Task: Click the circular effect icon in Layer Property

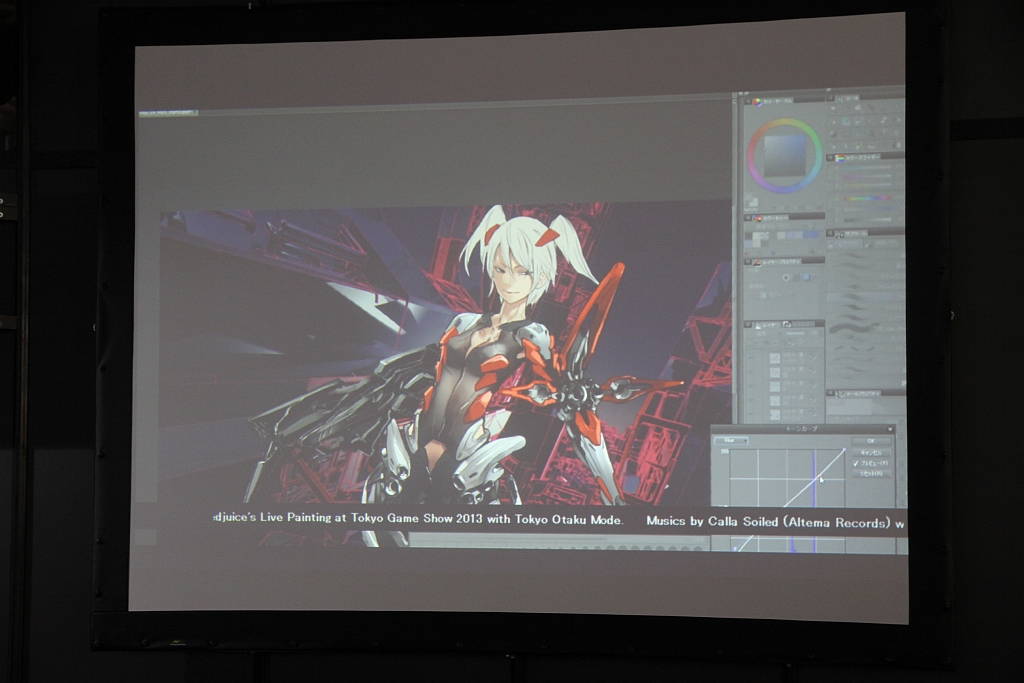Action: click(x=786, y=278)
